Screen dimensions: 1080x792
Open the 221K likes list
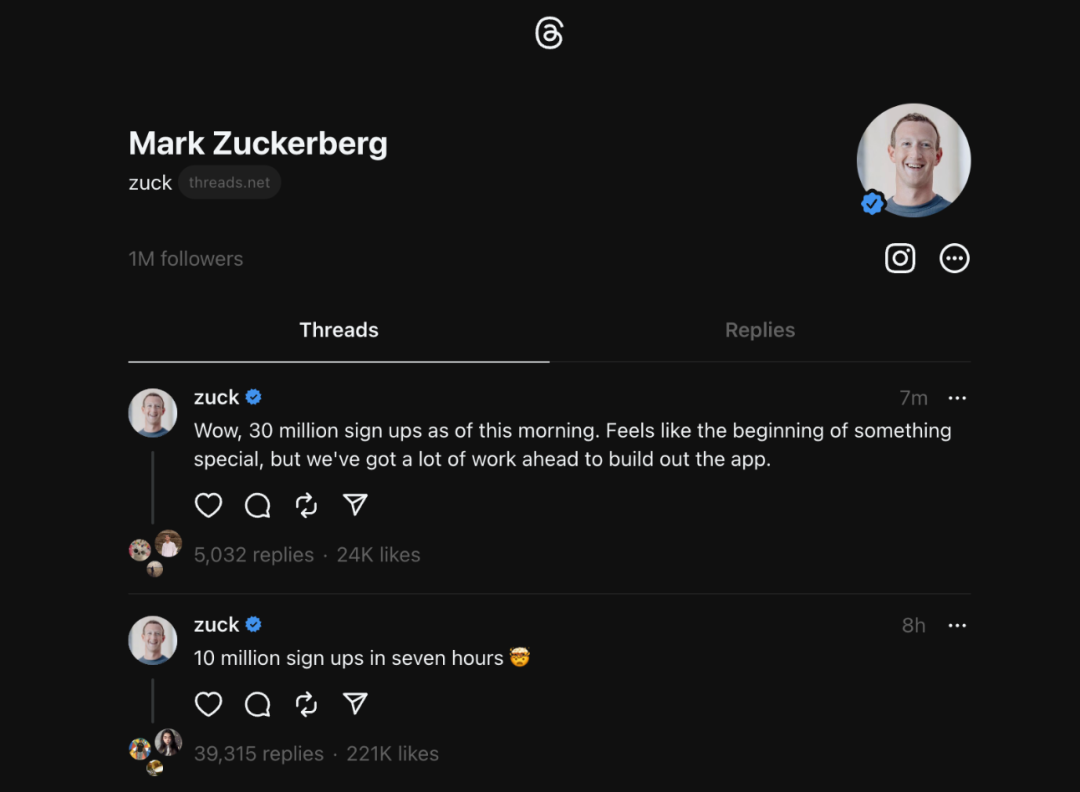392,754
